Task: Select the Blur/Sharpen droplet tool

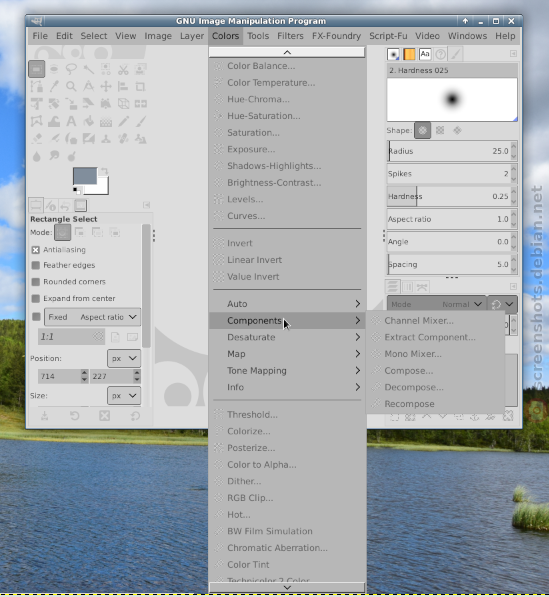Action: (37, 156)
